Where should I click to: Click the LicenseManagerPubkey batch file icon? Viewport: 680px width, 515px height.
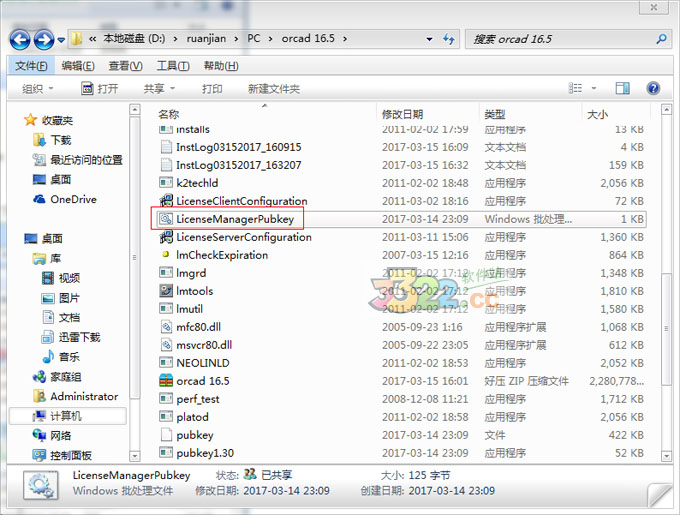click(166, 219)
